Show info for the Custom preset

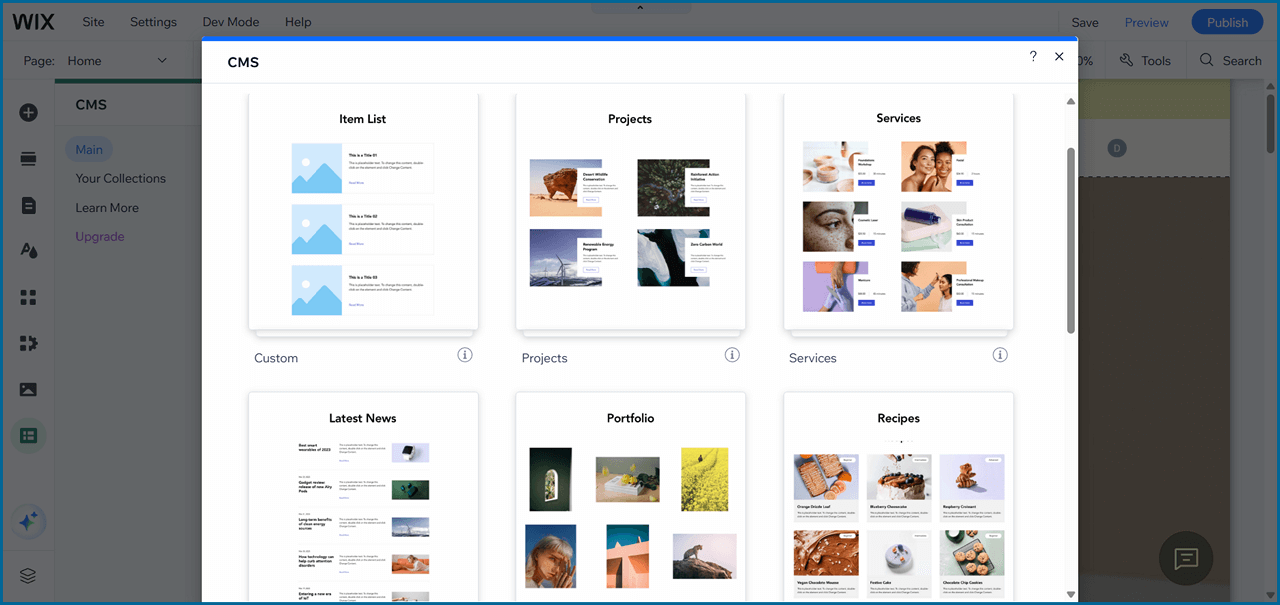pyautogui.click(x=464, y=355)
